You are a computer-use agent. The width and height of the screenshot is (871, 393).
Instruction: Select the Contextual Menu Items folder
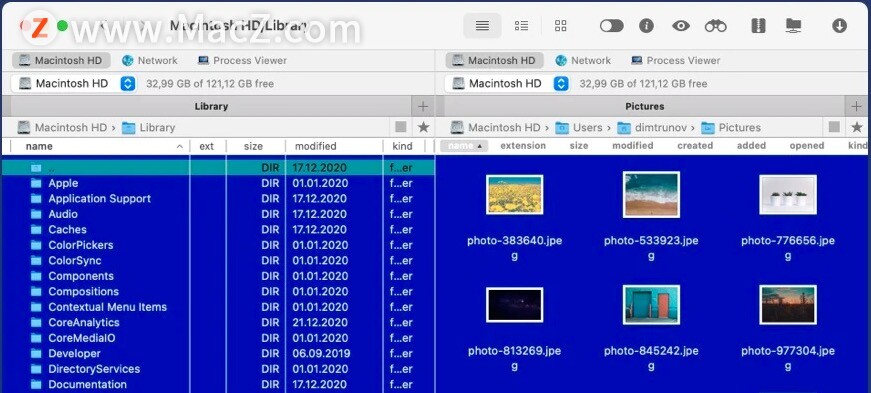pyautogui.click(x=218, y=307)
